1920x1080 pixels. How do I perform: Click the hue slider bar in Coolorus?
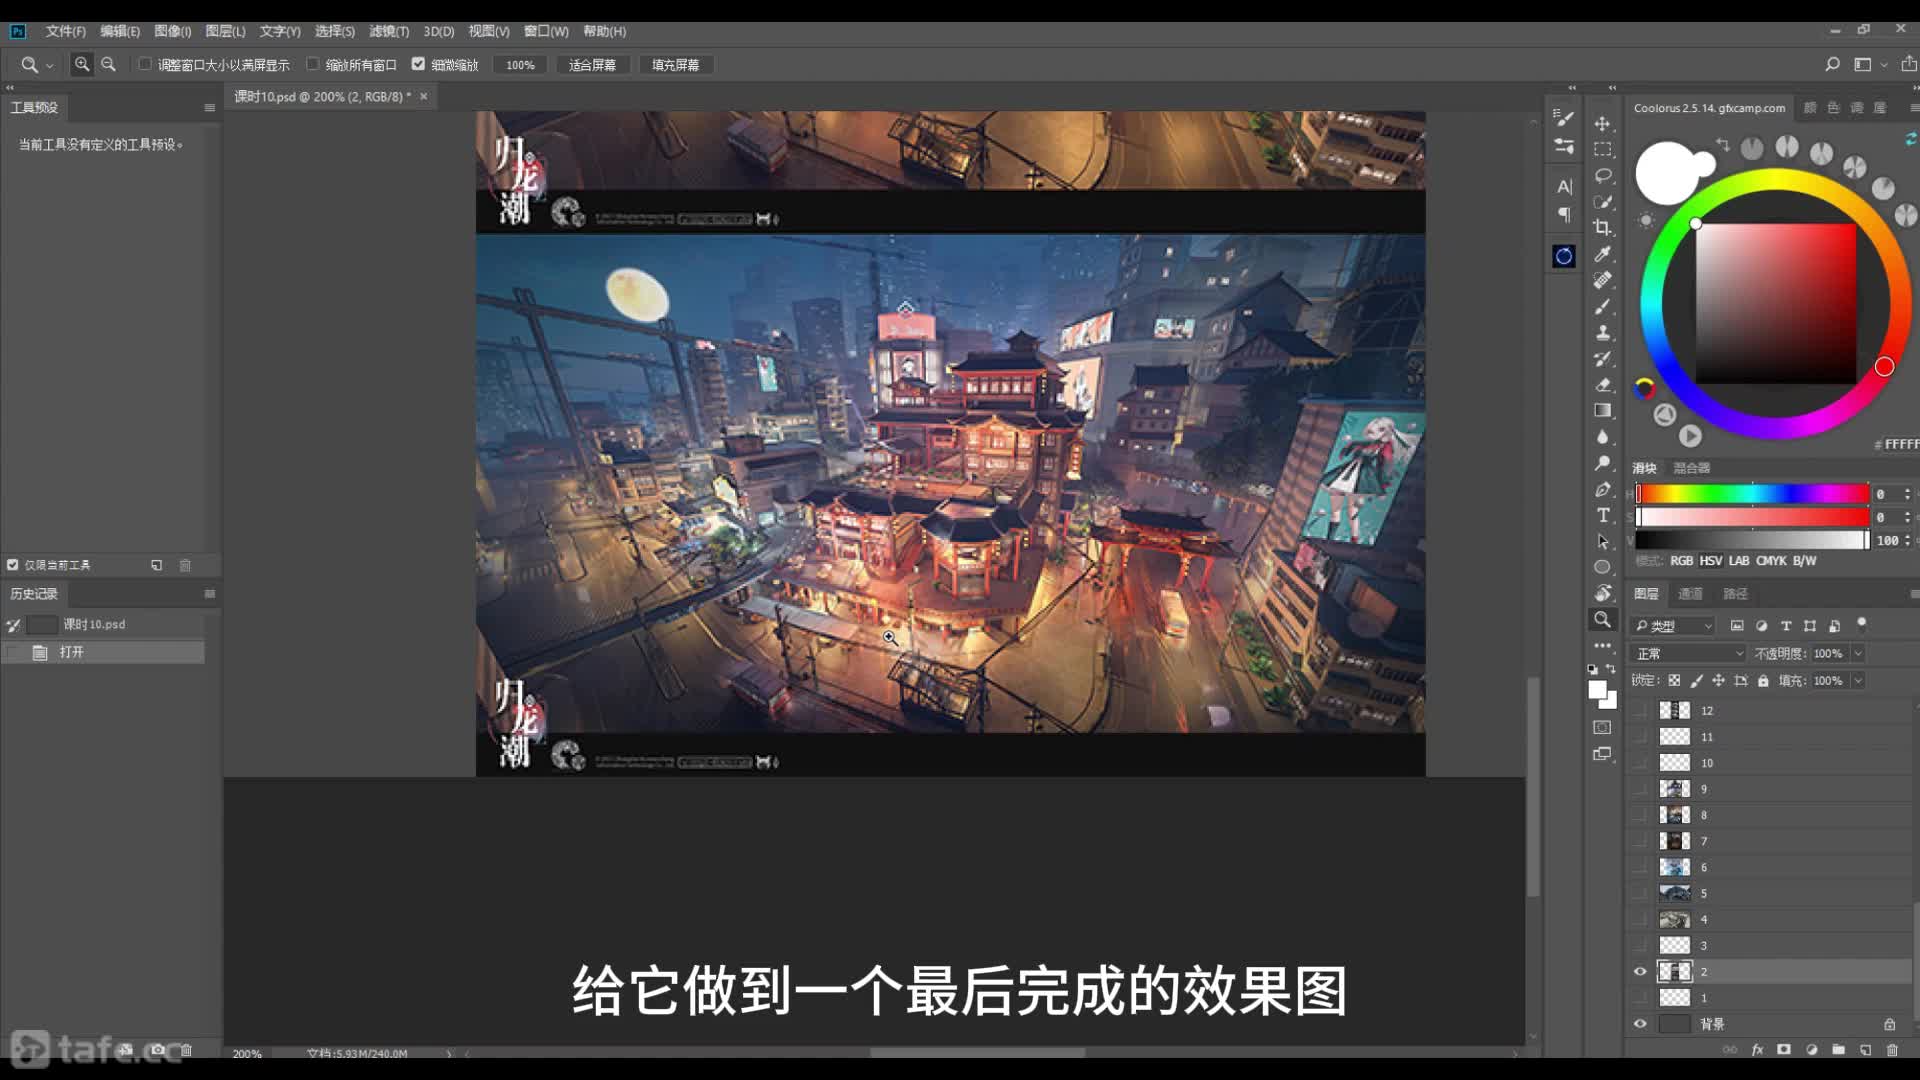point(1752,493)
